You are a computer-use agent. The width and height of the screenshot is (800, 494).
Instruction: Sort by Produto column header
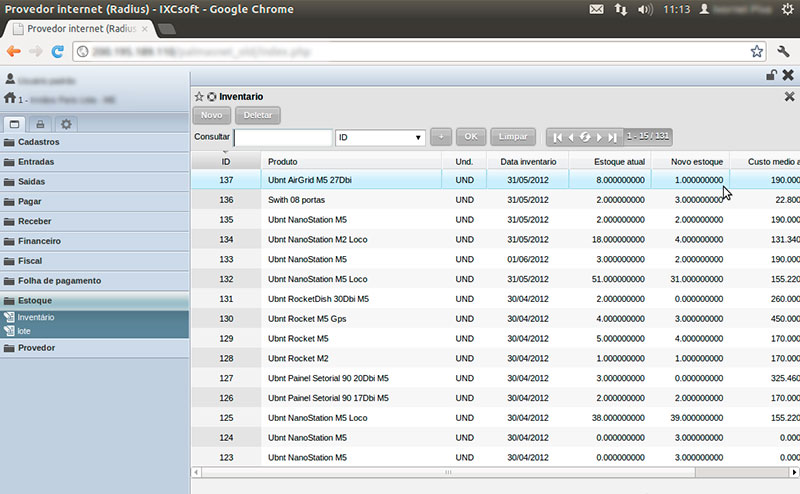click(x=351, y=162)
